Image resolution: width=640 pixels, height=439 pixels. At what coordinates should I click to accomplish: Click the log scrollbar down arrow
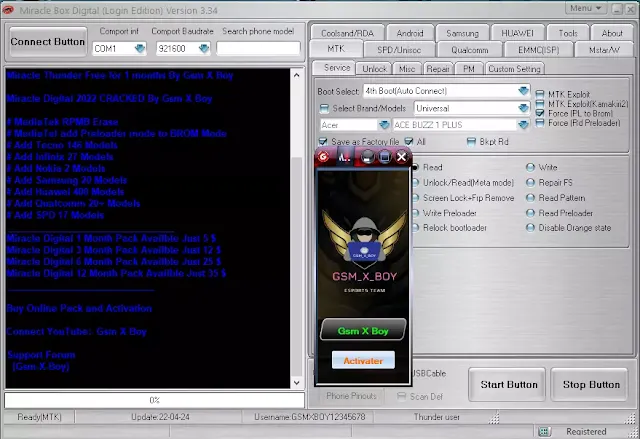296,383
